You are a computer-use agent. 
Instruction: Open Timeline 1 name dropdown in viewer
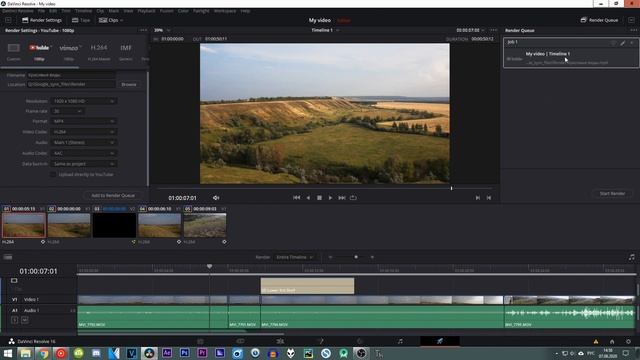point(338,30)
